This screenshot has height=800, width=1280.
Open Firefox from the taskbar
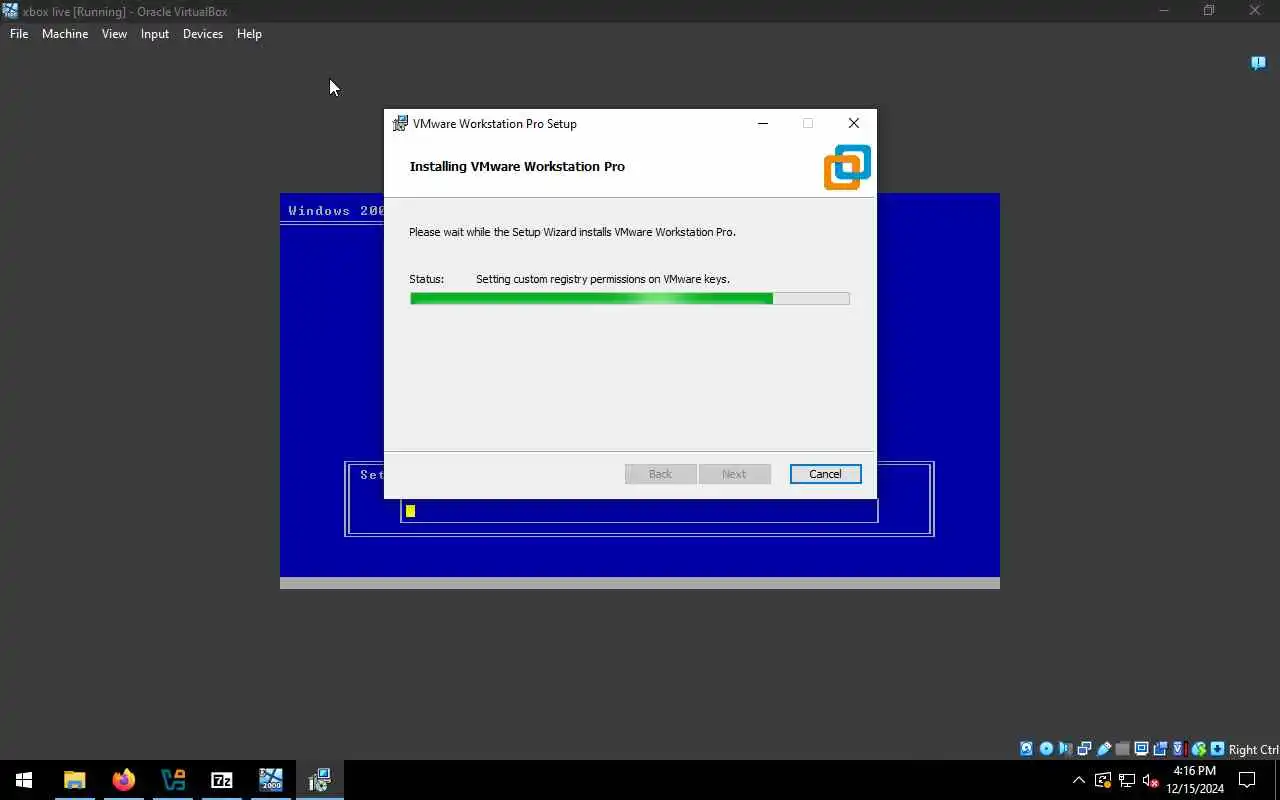(x=123, y=780)
